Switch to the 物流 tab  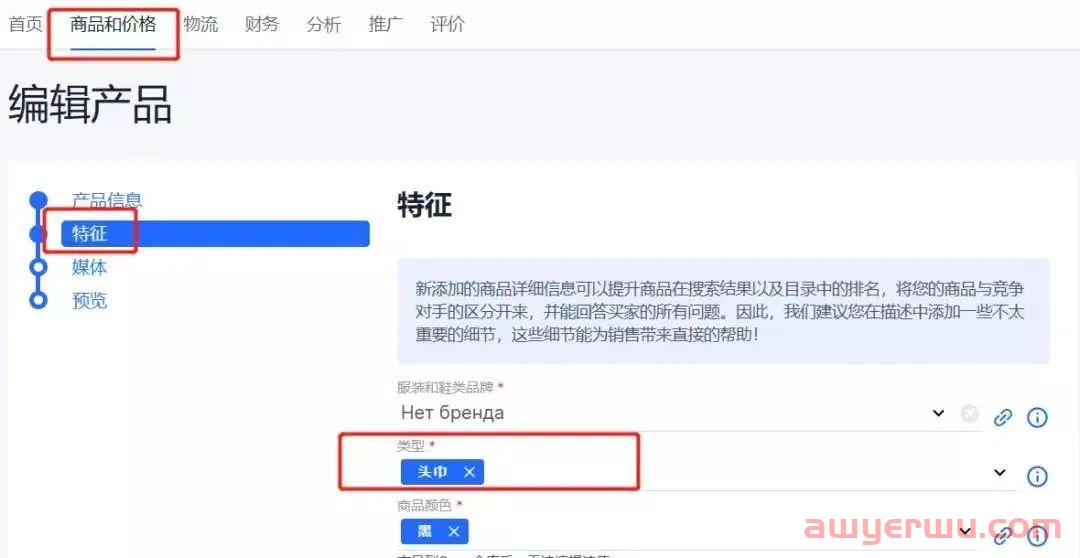pos(200,25)
